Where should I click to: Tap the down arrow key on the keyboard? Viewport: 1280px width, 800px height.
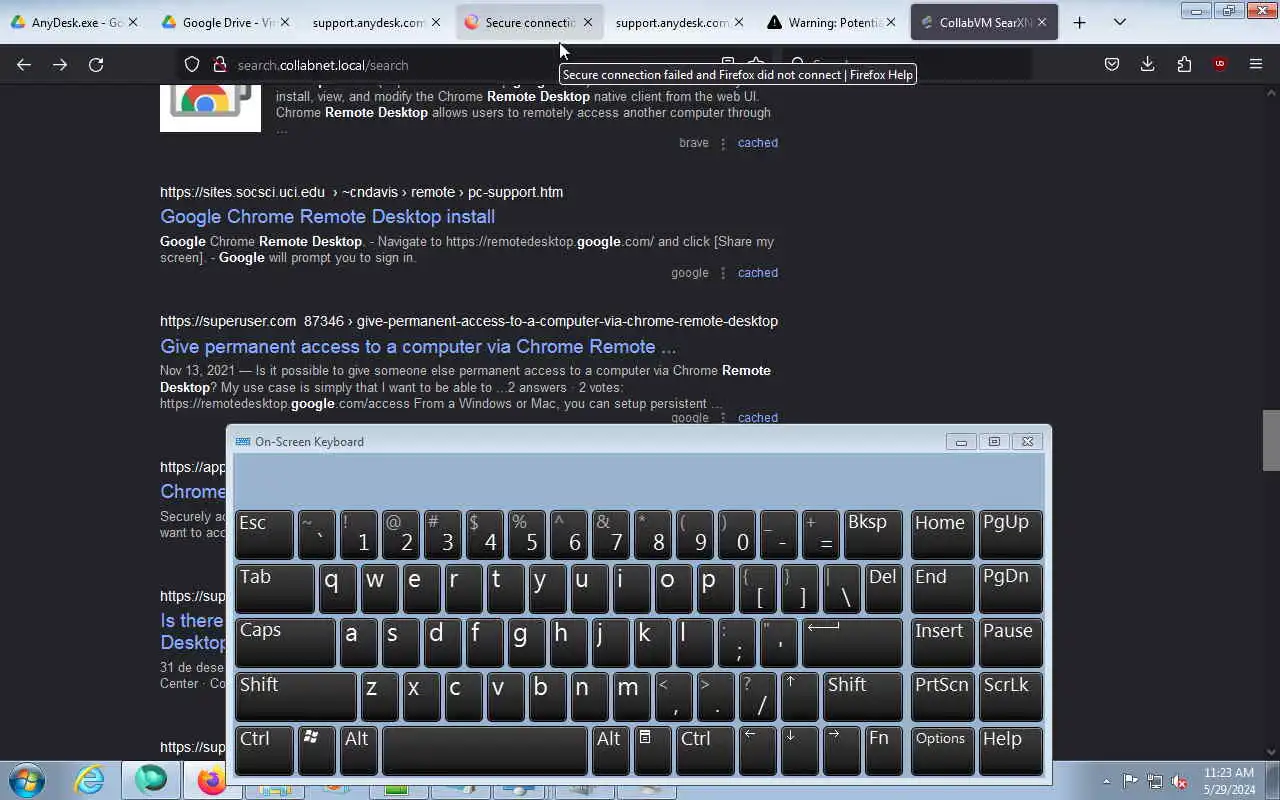[x=798, y=750]
